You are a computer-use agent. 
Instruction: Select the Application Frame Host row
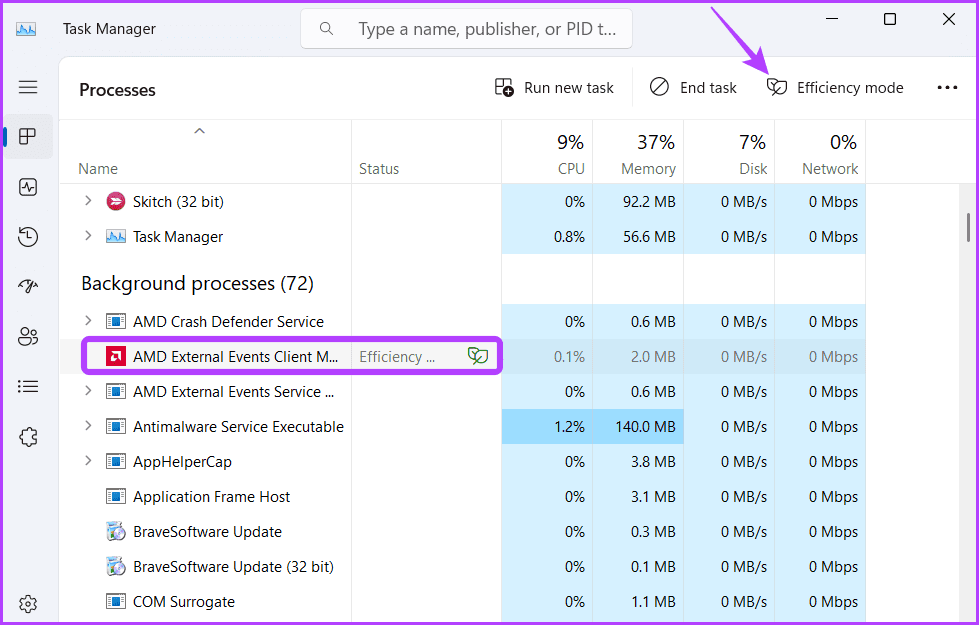pos(463,496)
